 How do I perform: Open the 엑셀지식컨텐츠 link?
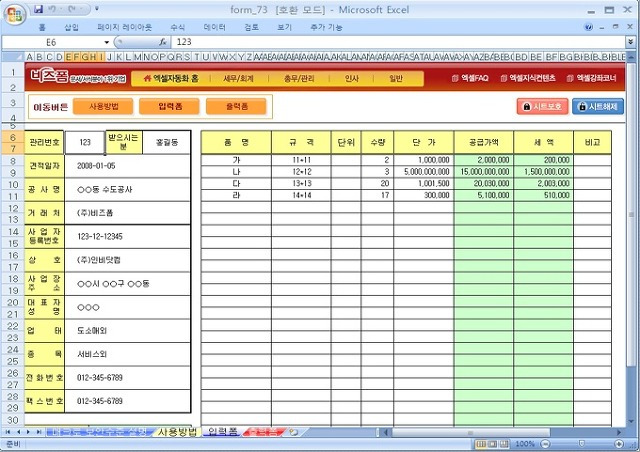click(x=528, y=78)
